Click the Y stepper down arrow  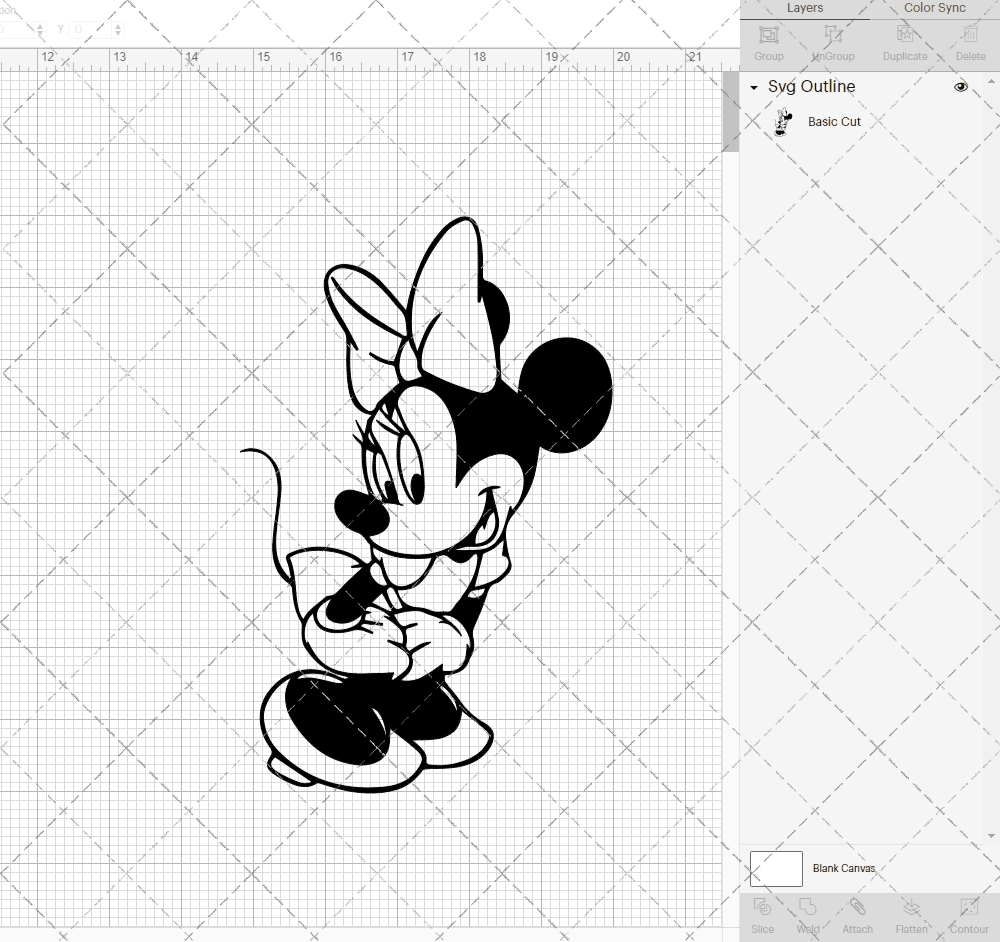[x=119, y=33]
